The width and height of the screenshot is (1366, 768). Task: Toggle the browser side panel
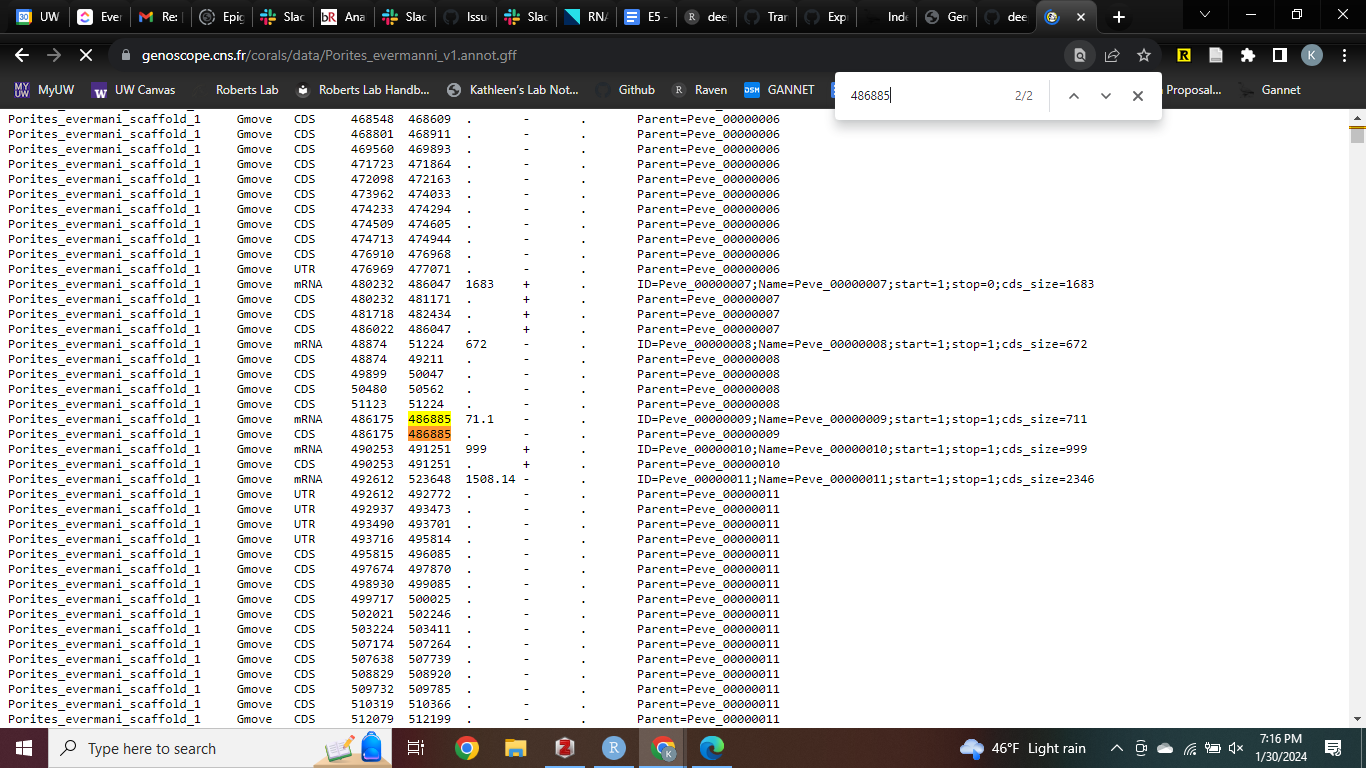pyautogui.click(x=1279, y=55)
